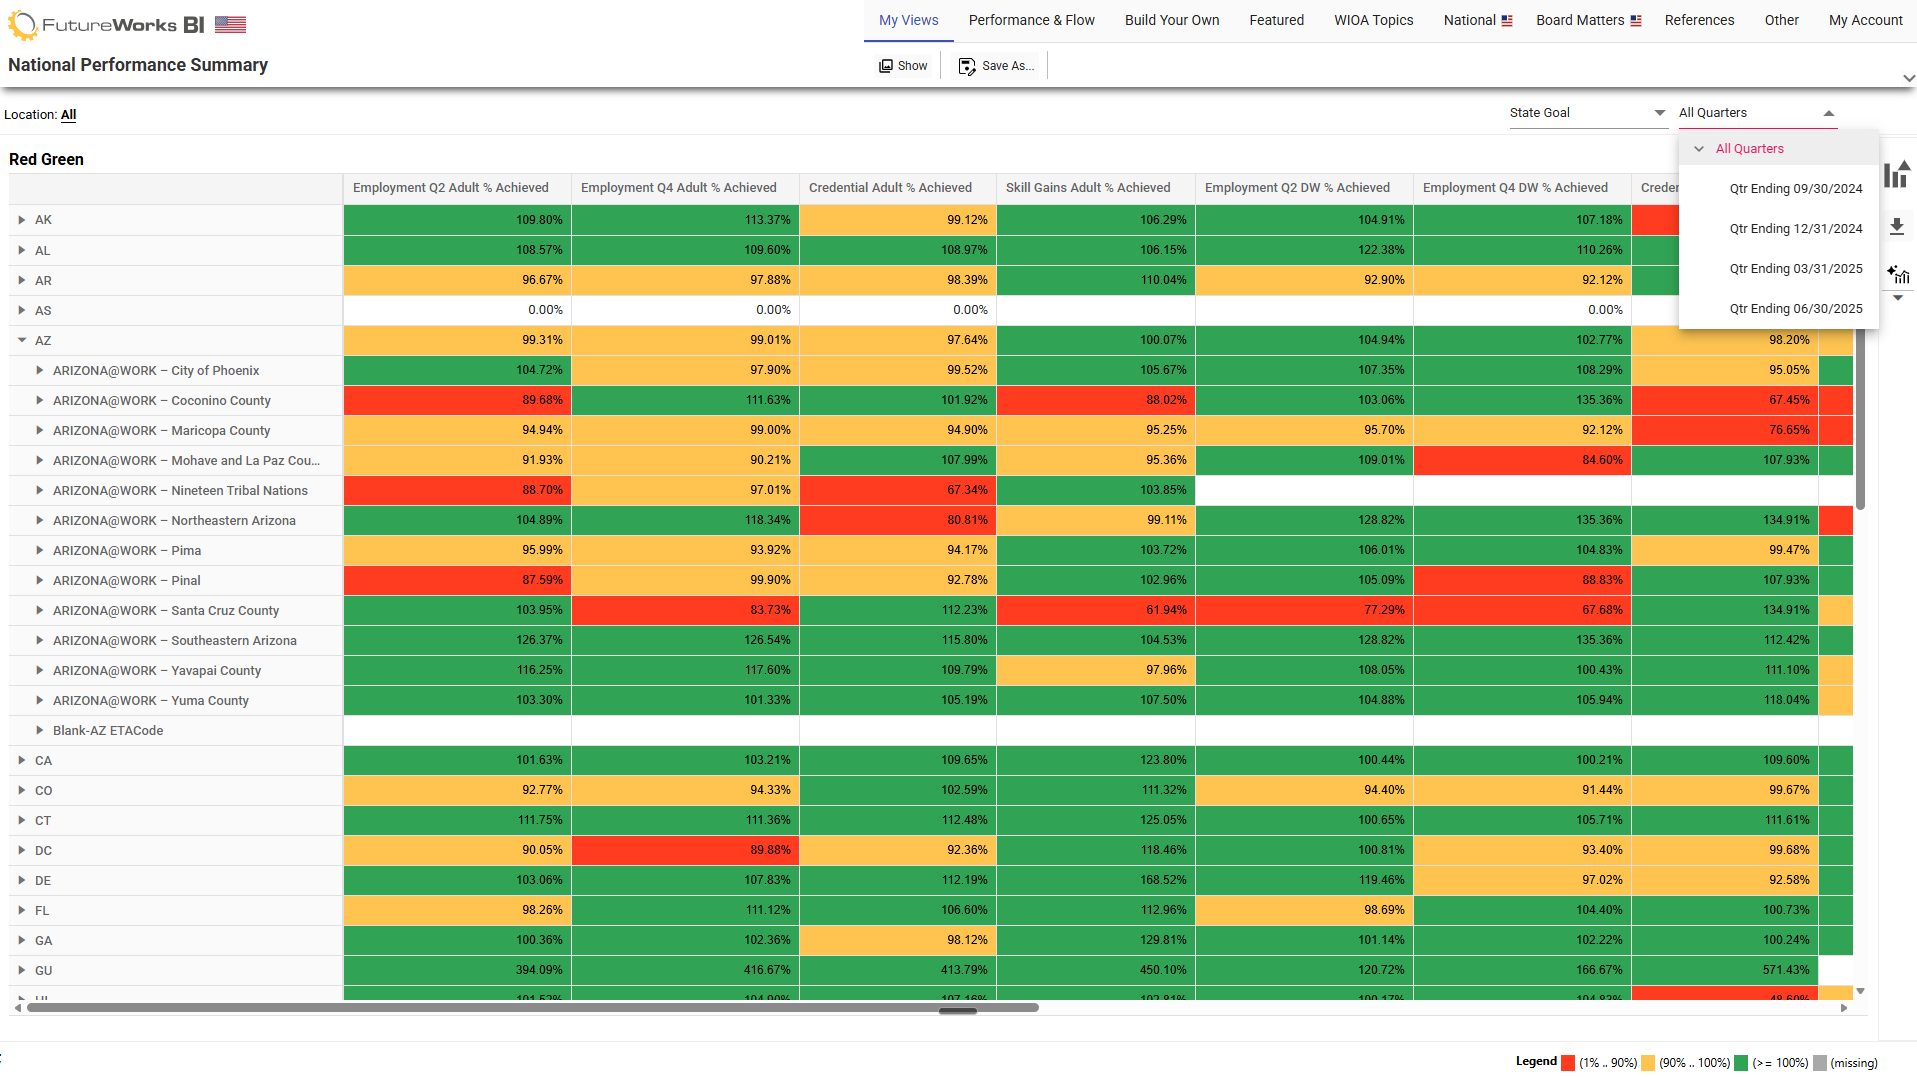Collapse the sidebar with the down chevron icon
The image size is (1917, 1077).
click(1897, 299)
